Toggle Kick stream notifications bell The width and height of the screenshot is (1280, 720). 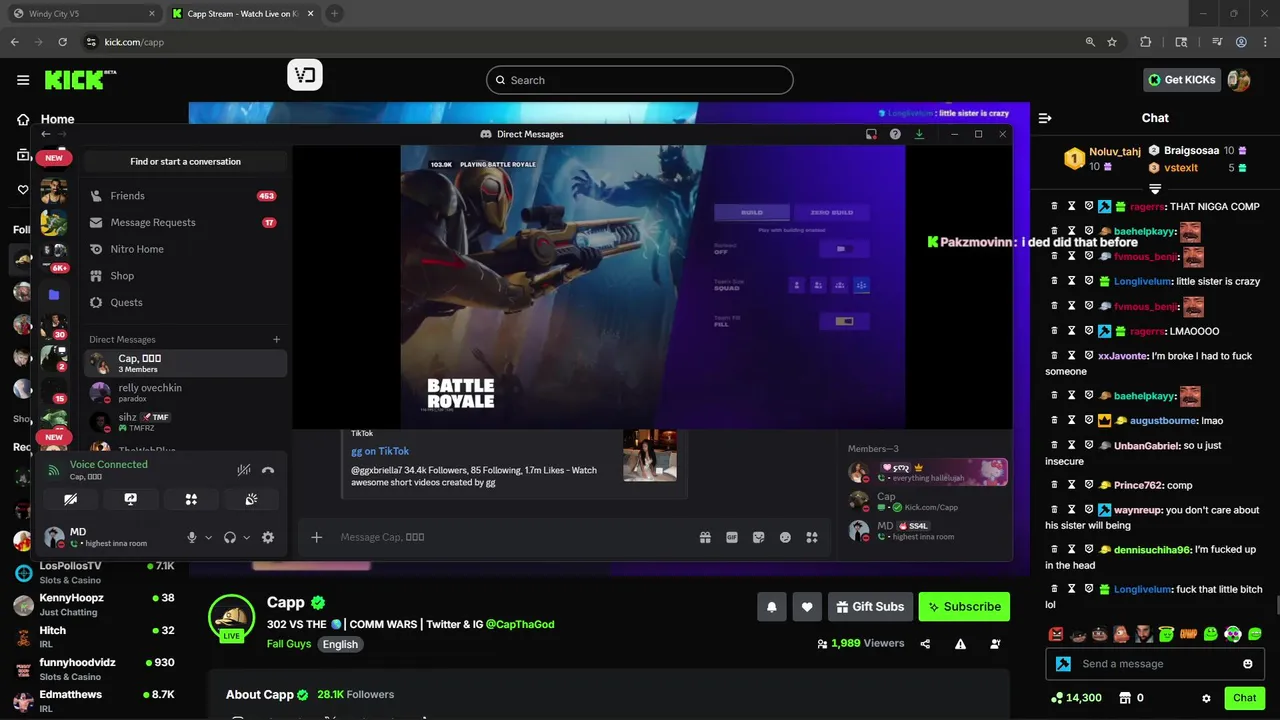point(772,606)
